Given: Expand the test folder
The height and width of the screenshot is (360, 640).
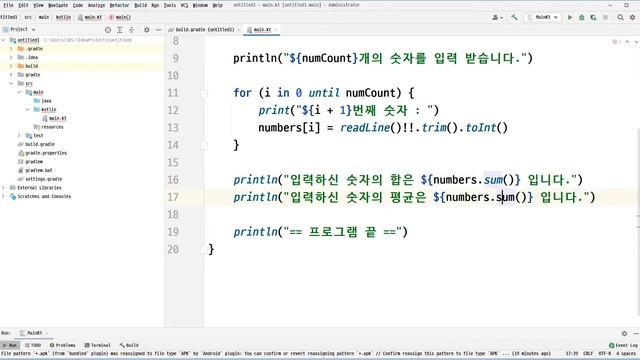Looking at the screenshot, I should [x=19, y=135].
